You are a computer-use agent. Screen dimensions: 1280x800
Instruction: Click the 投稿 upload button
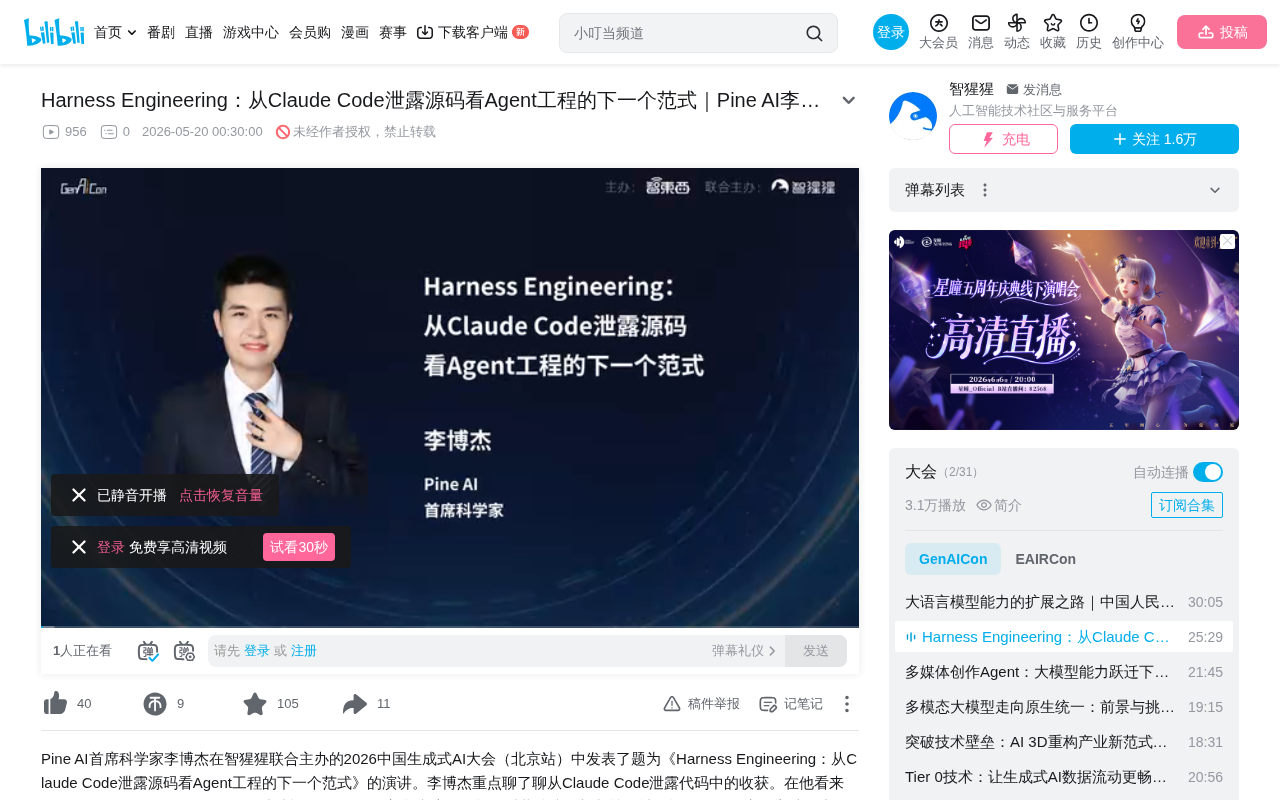pyautogui.click(x=1222, y=32)
